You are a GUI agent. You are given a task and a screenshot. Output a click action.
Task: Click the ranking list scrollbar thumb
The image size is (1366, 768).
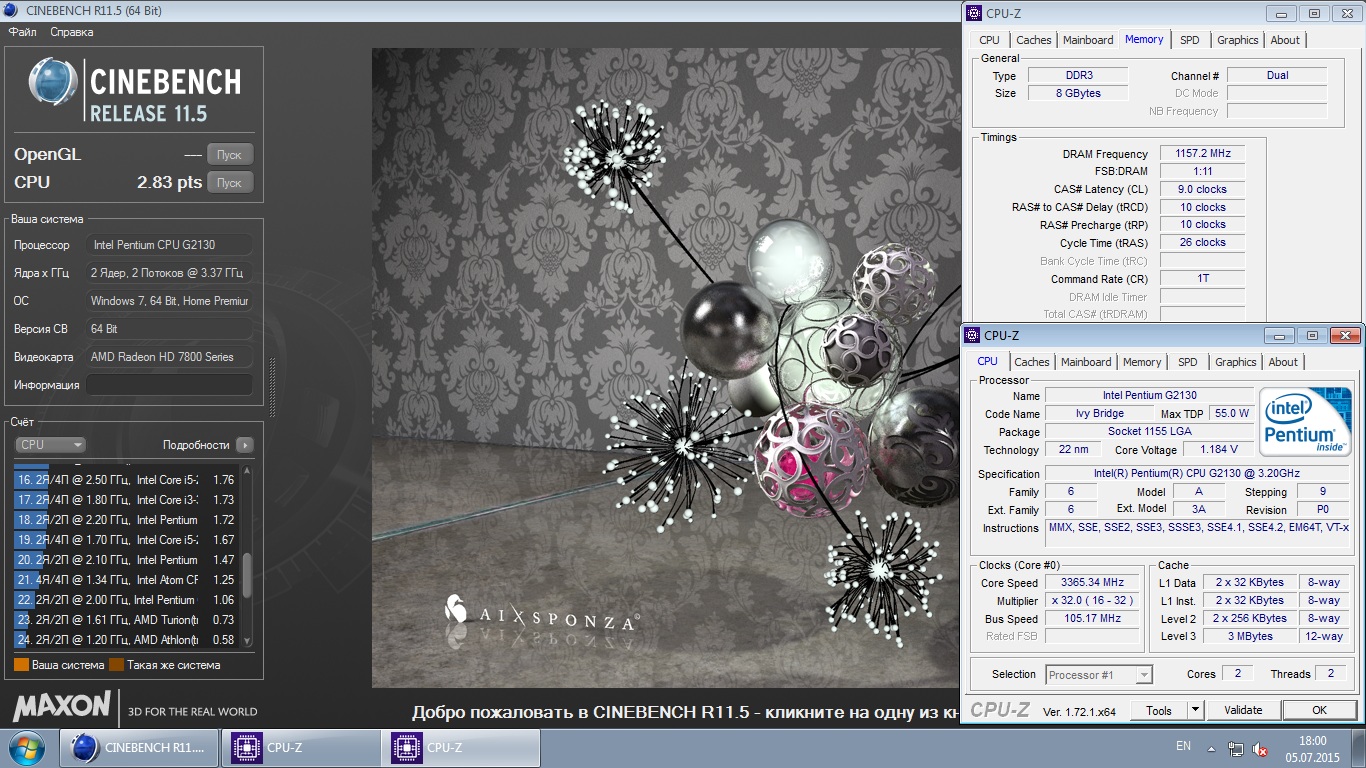(x=247, y=577)
